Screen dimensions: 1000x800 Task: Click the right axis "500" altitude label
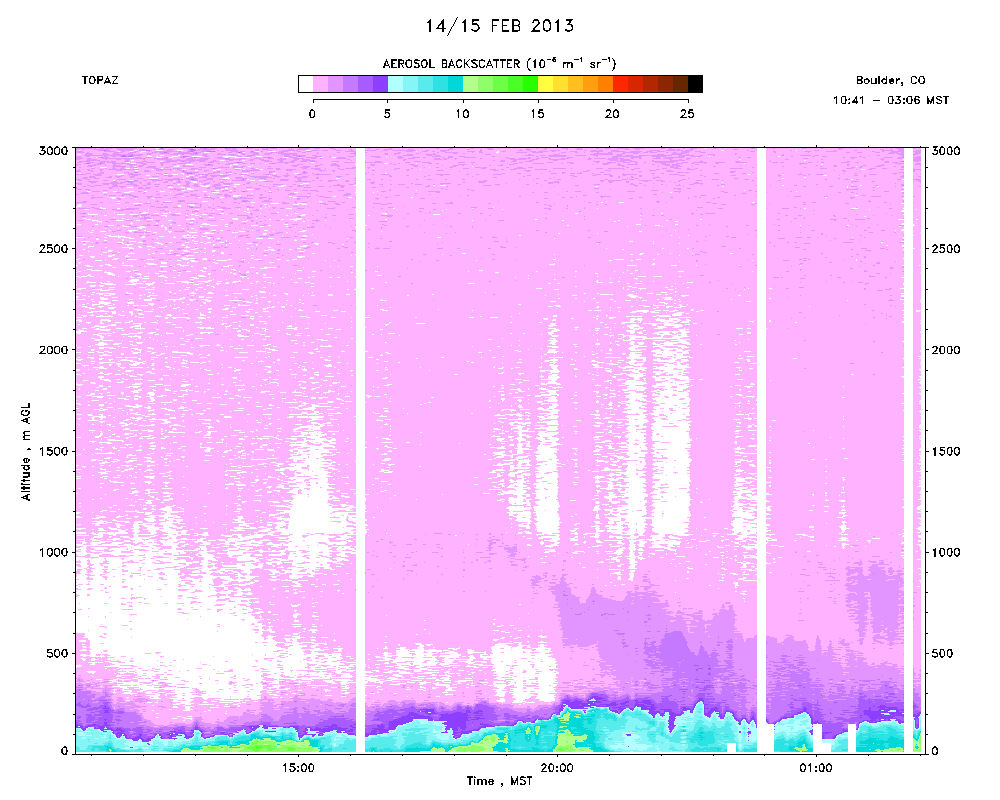pyautogui.click(x=942, y=653)
